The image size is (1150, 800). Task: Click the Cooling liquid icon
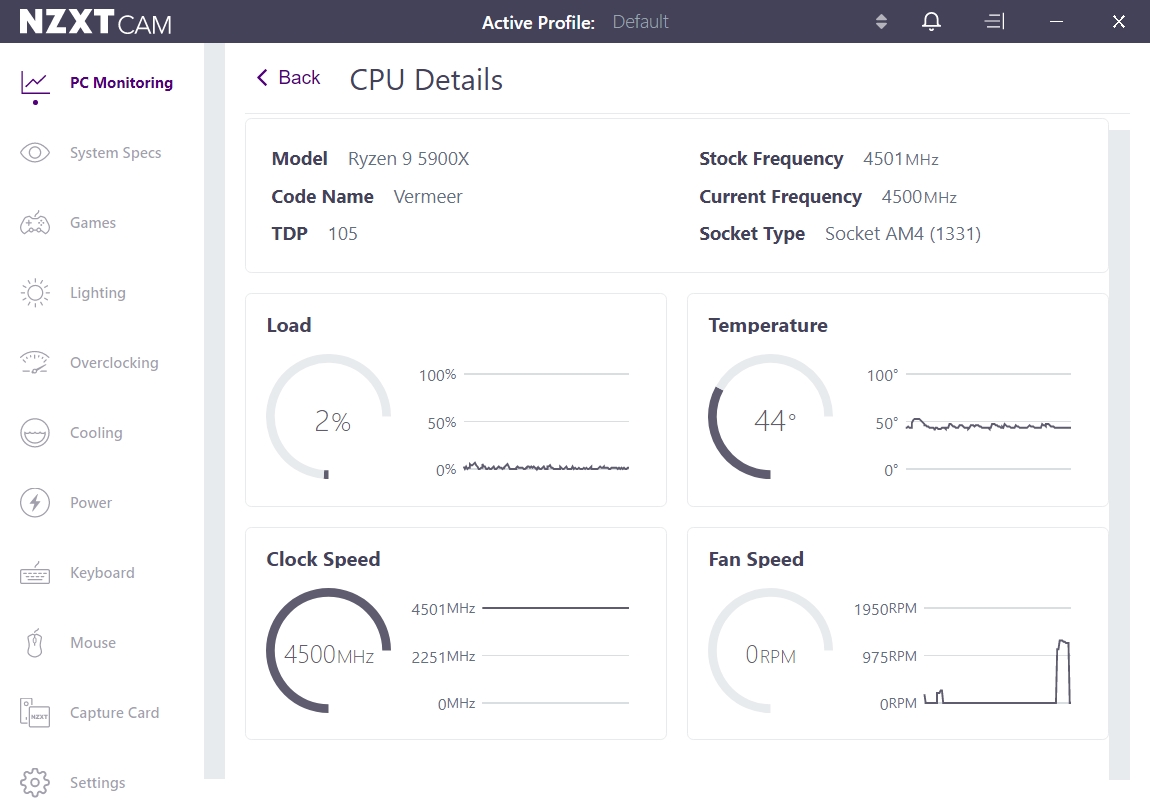(35, 433)
